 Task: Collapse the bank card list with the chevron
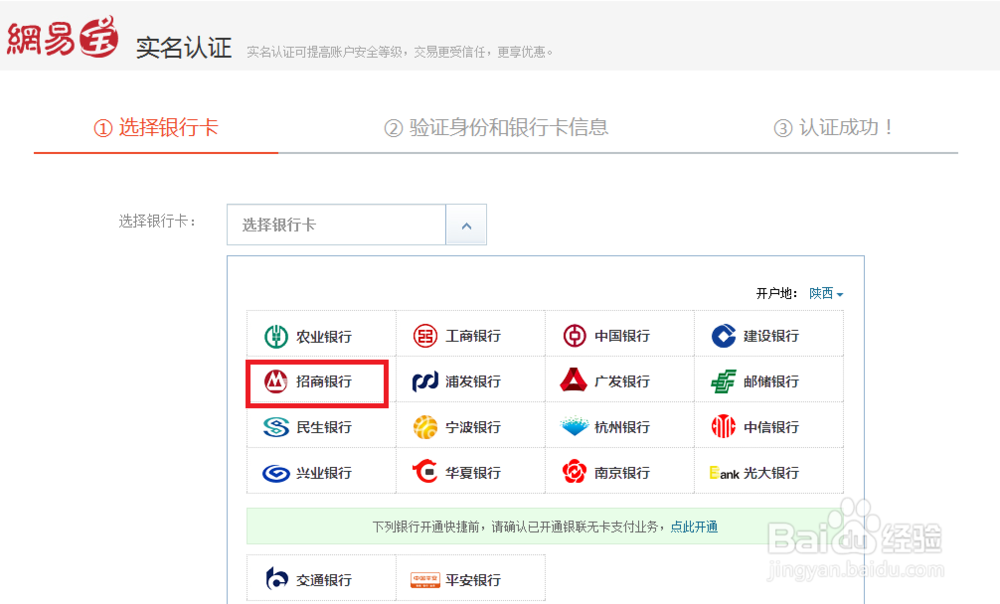tap(466, 225)
